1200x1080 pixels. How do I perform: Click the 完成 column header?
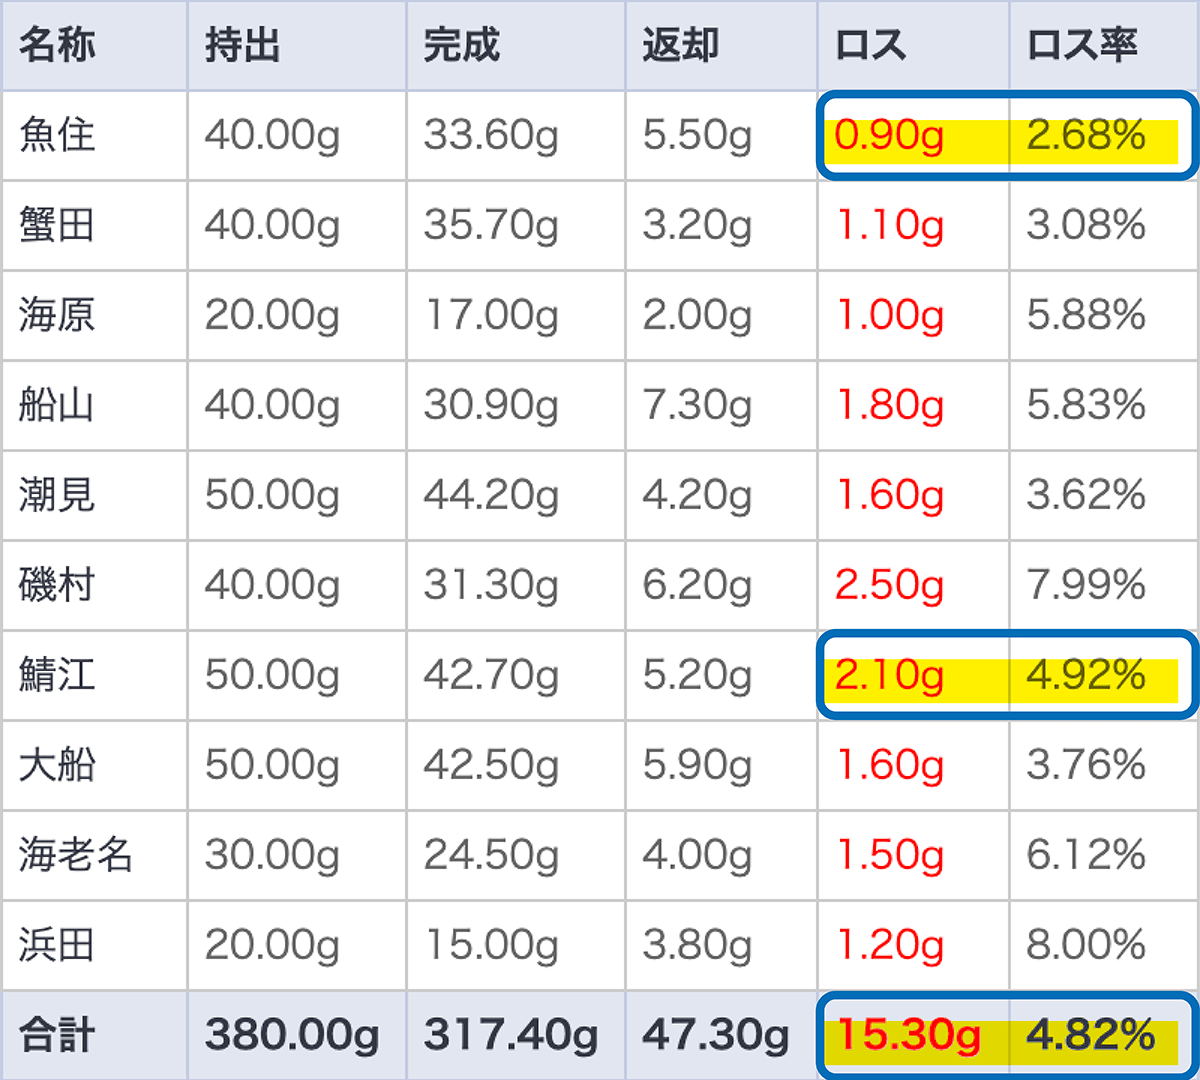tap(461, 46)
